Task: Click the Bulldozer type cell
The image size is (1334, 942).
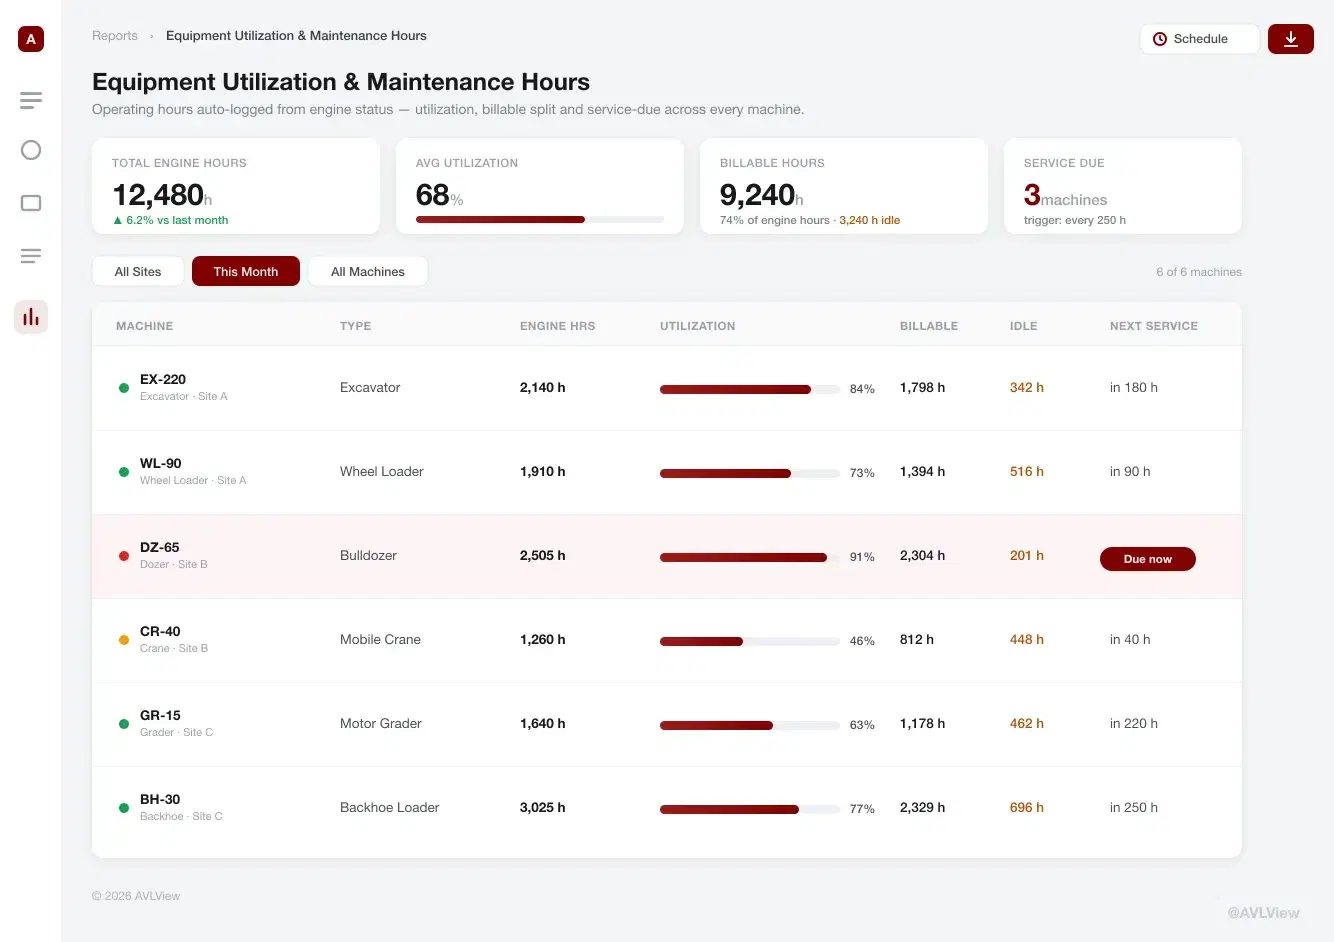Action: coord(368,555)
